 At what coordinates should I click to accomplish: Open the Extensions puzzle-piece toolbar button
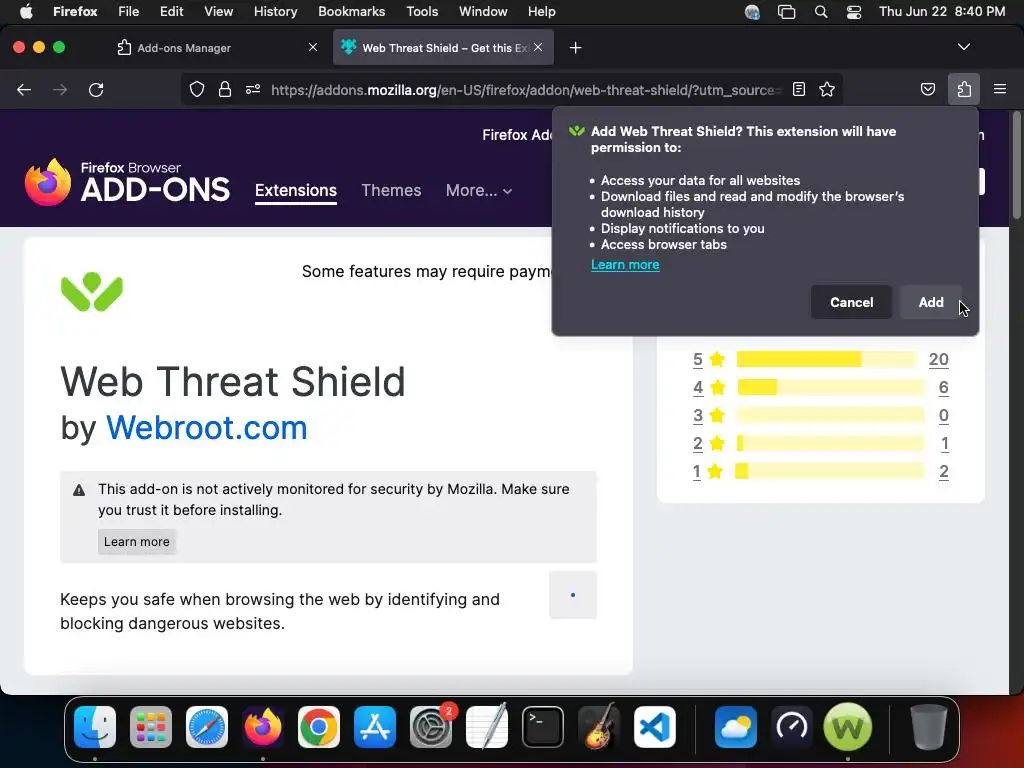pos(964,89)
